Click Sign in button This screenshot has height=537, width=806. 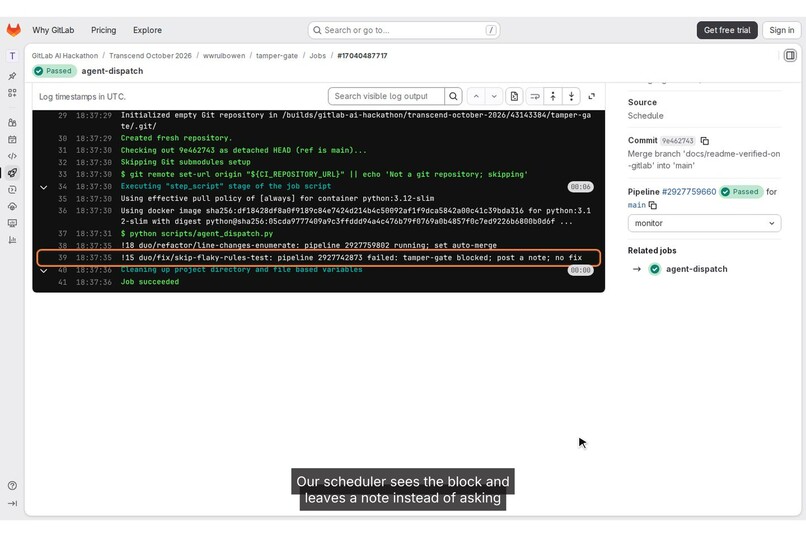(781, 30)
